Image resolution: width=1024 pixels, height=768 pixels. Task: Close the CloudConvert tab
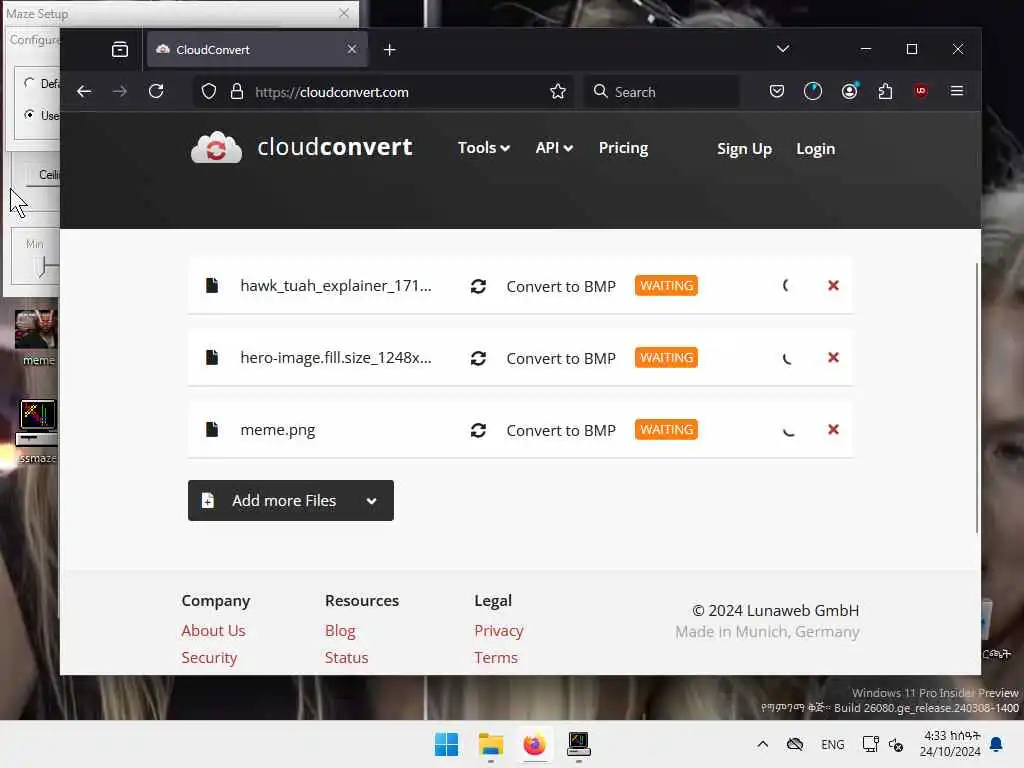point(352,50)
